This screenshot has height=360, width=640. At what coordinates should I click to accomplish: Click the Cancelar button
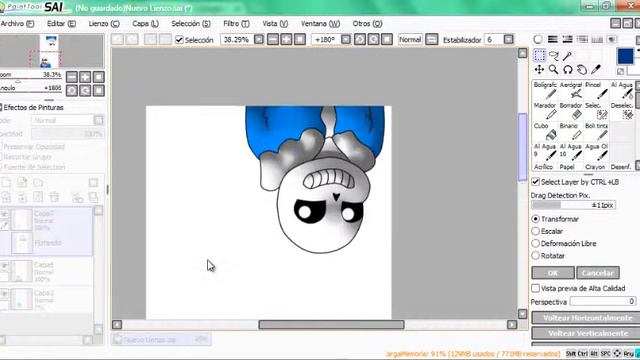tap(598, 272)
